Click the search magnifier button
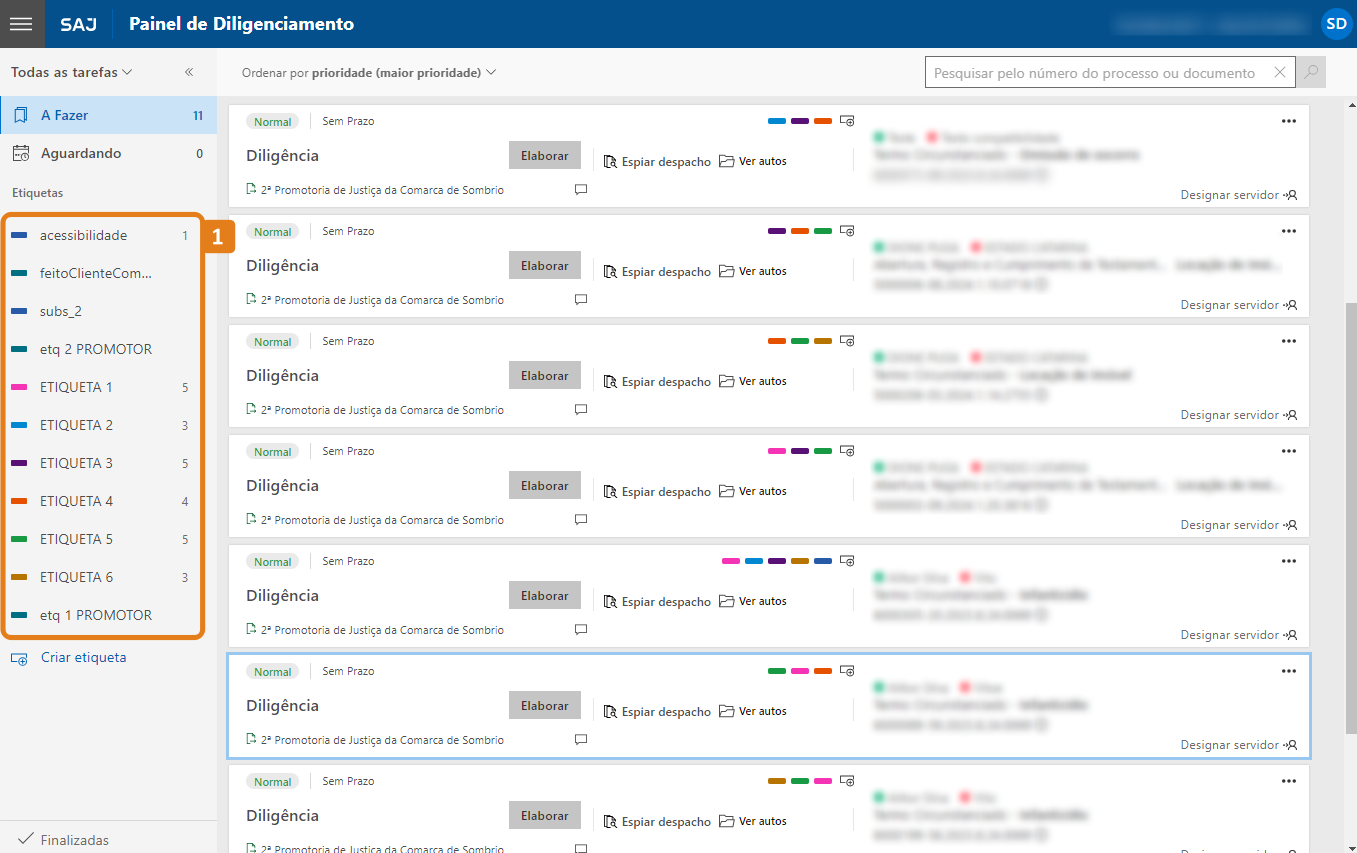Viewport: 1357px width, 853px height. (1310, 73)
